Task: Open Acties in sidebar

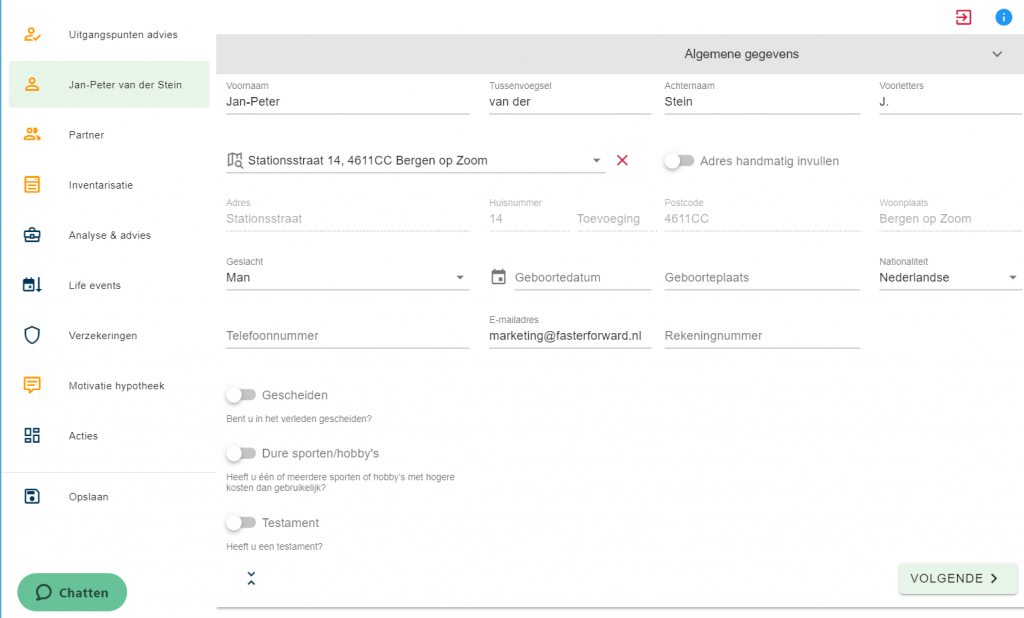Action: pos(109,436)
